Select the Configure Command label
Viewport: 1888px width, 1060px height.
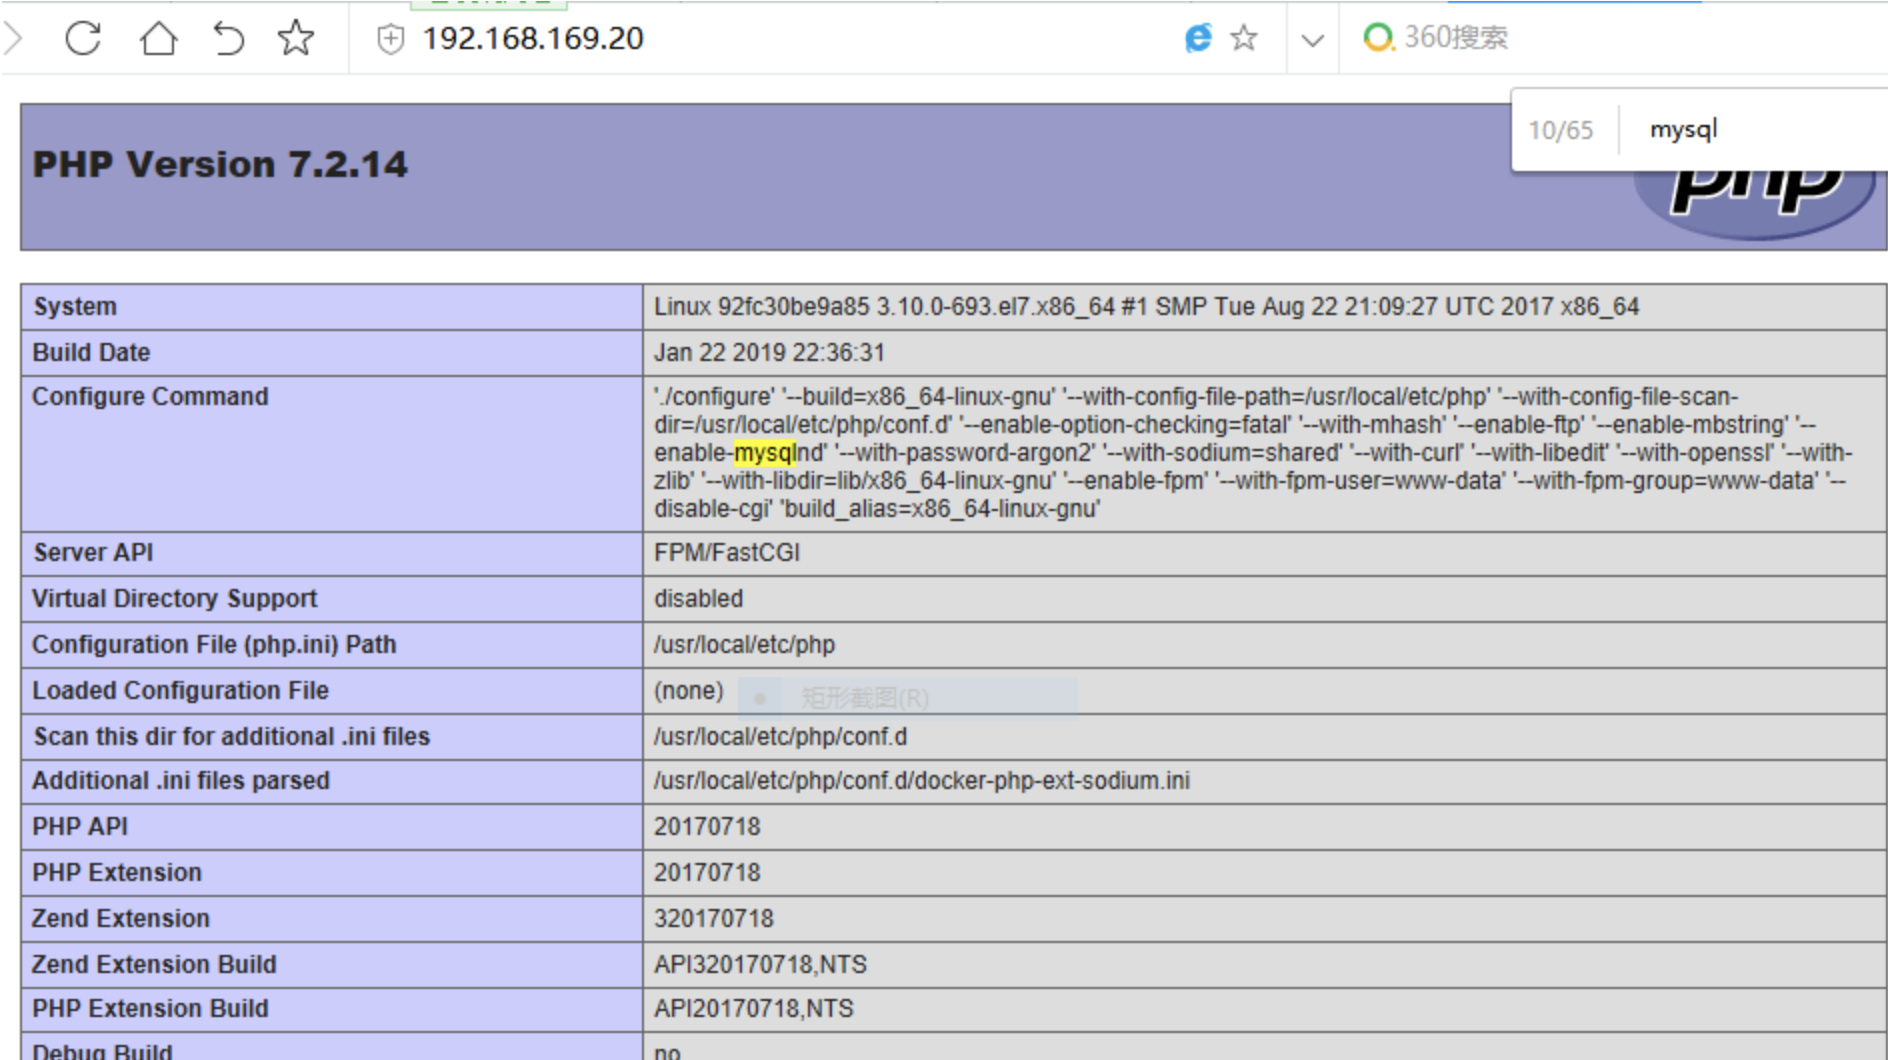[150, 397]
